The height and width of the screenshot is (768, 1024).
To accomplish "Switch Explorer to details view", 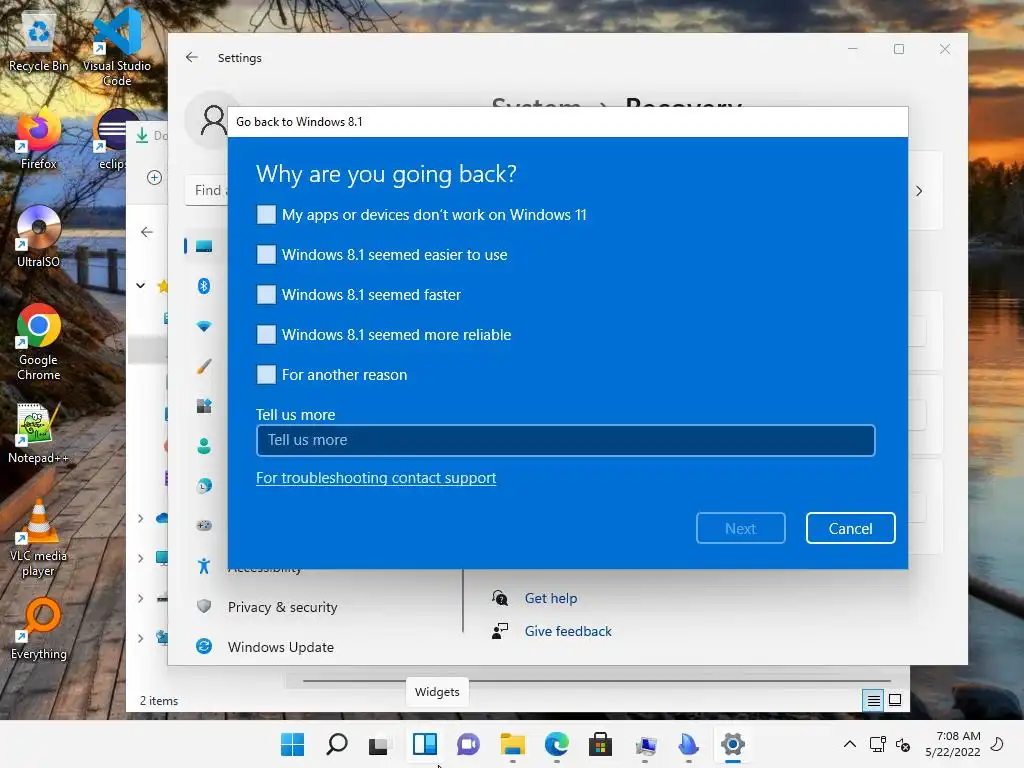I will [x=873, y=701].
